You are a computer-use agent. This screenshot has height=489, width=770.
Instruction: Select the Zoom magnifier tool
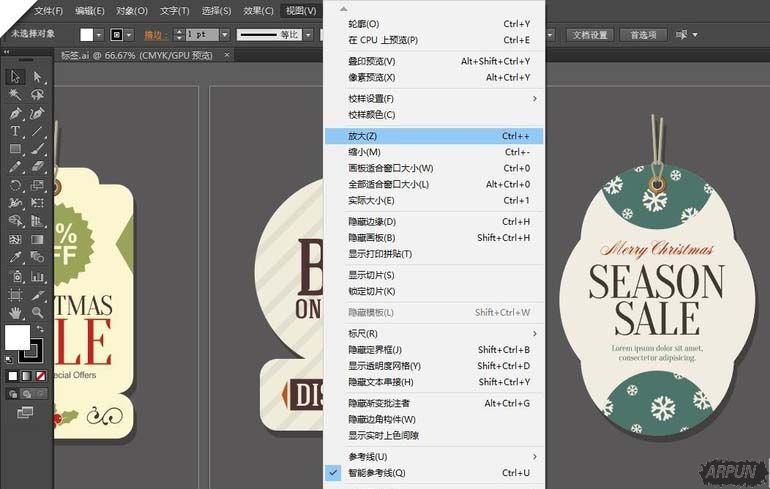coord(37,312)
